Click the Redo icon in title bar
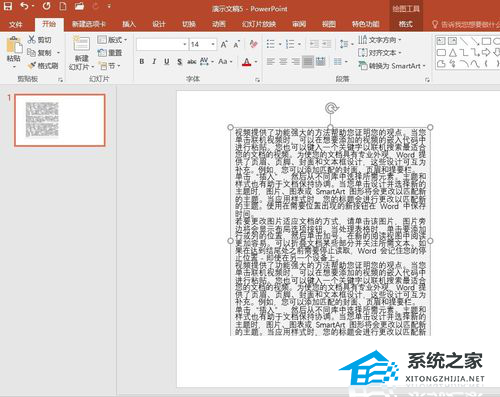 coord(46,6)
